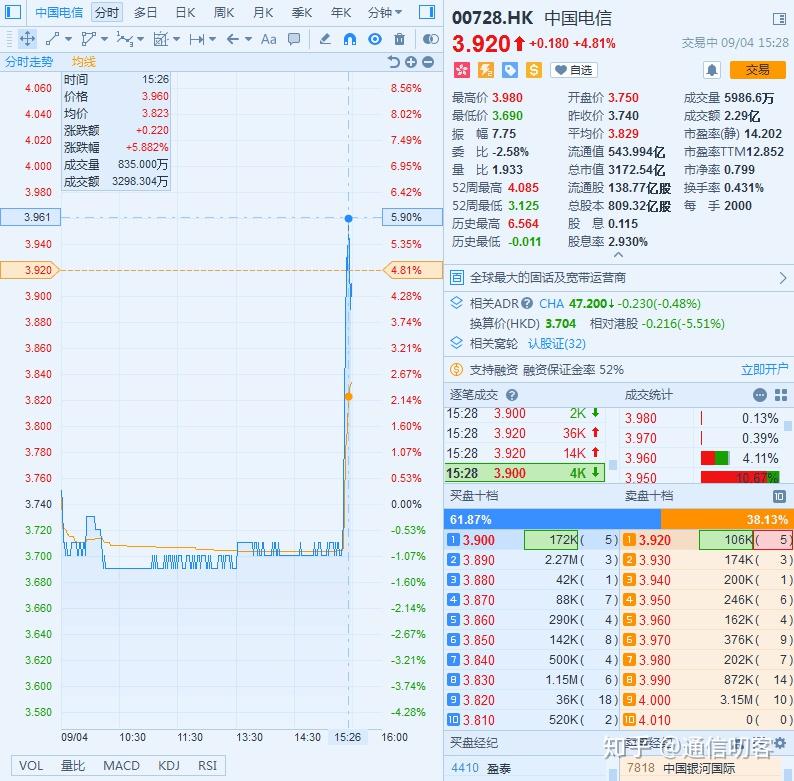Select the left arrow annotation tool
The height and width of the screenshot is (781, 794).
click(233, 39)
